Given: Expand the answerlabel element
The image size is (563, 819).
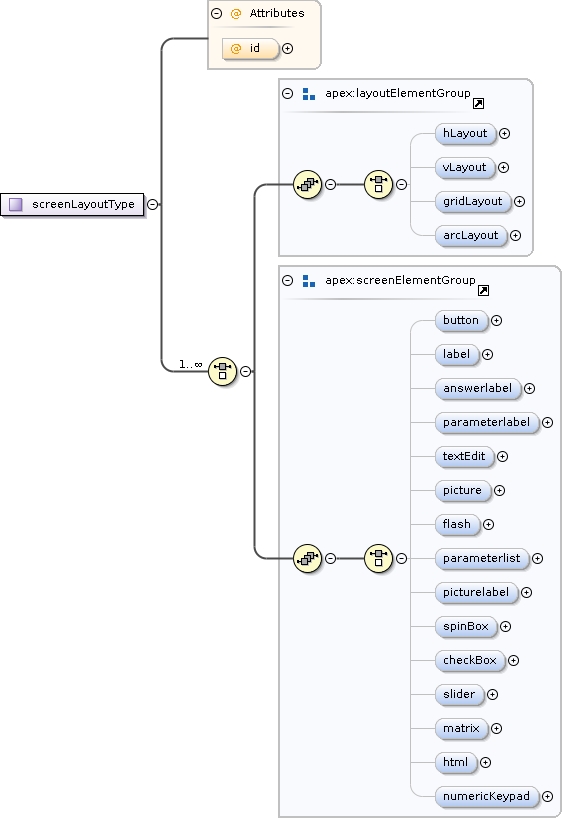Looking at the screenshot, I should click(530, 389).
